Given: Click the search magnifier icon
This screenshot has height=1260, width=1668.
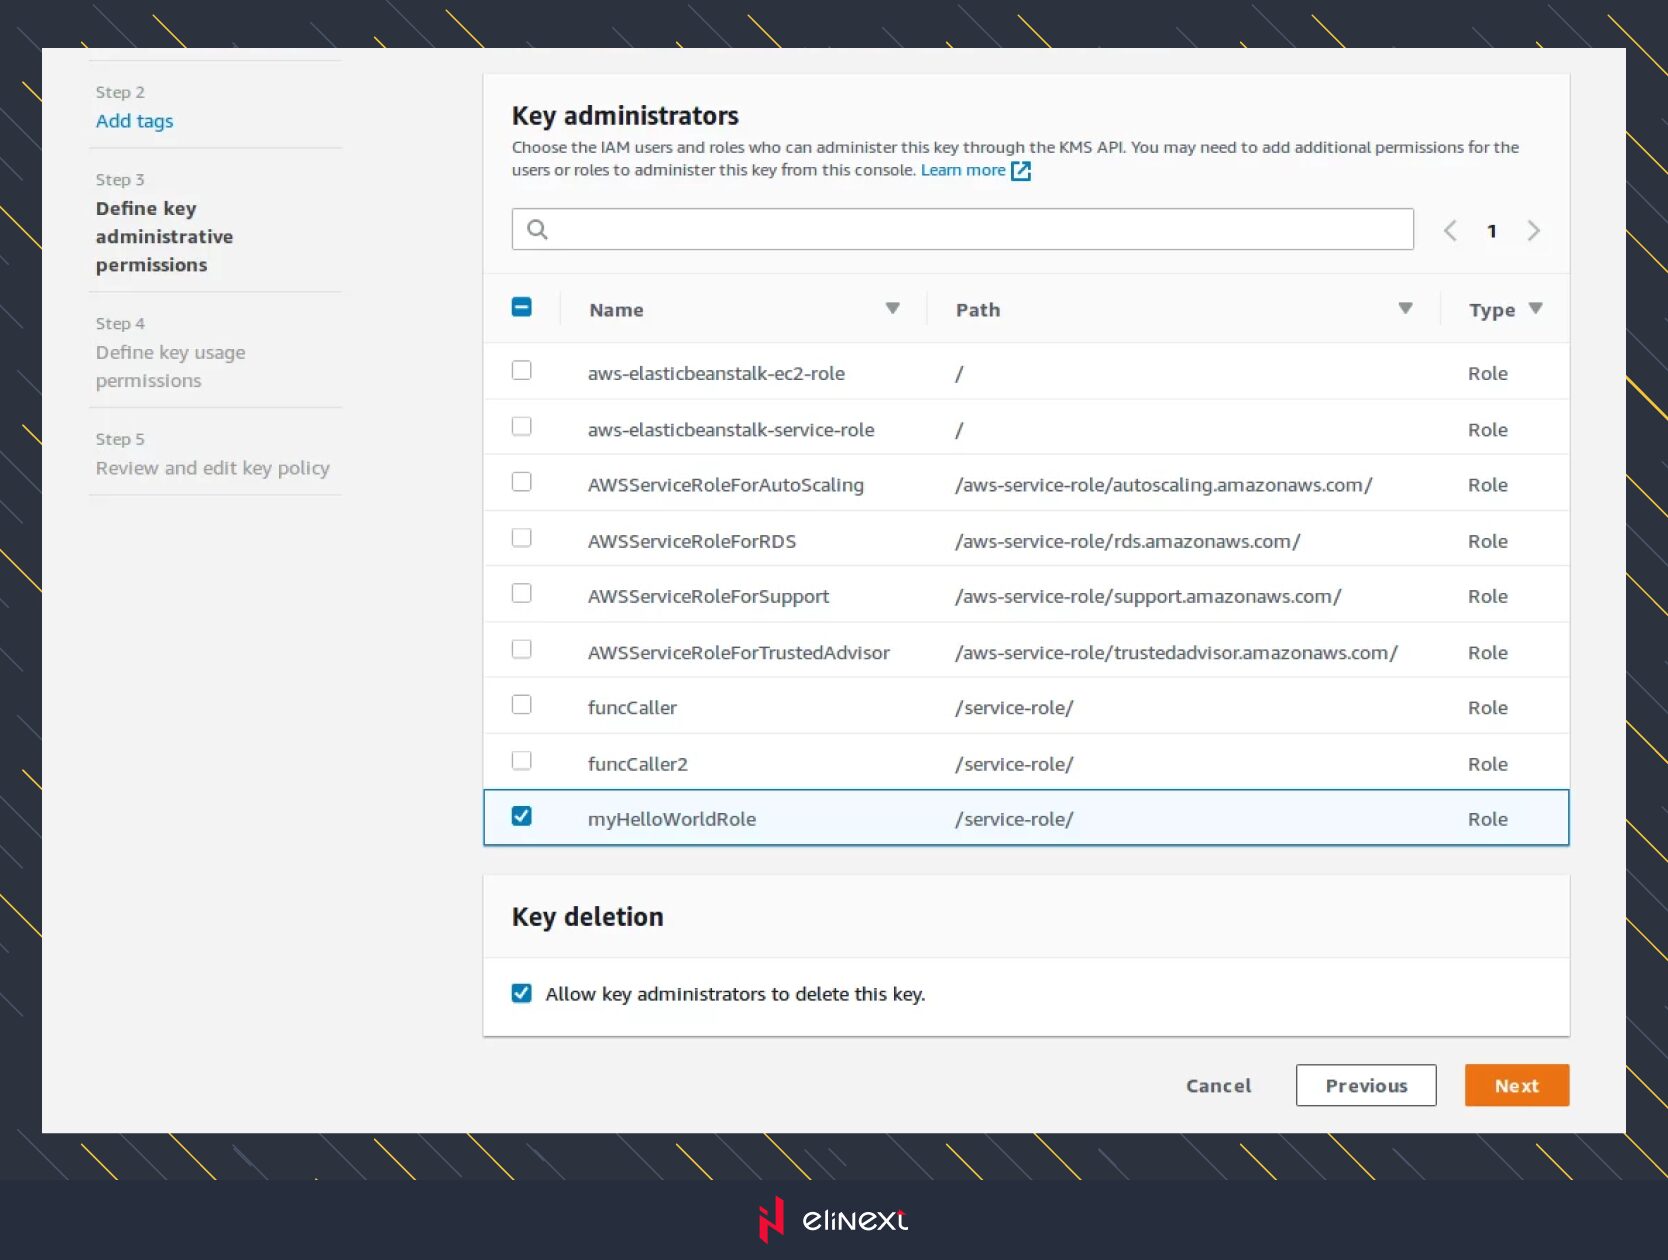Looking at the screenshot, I should point(537,230).
